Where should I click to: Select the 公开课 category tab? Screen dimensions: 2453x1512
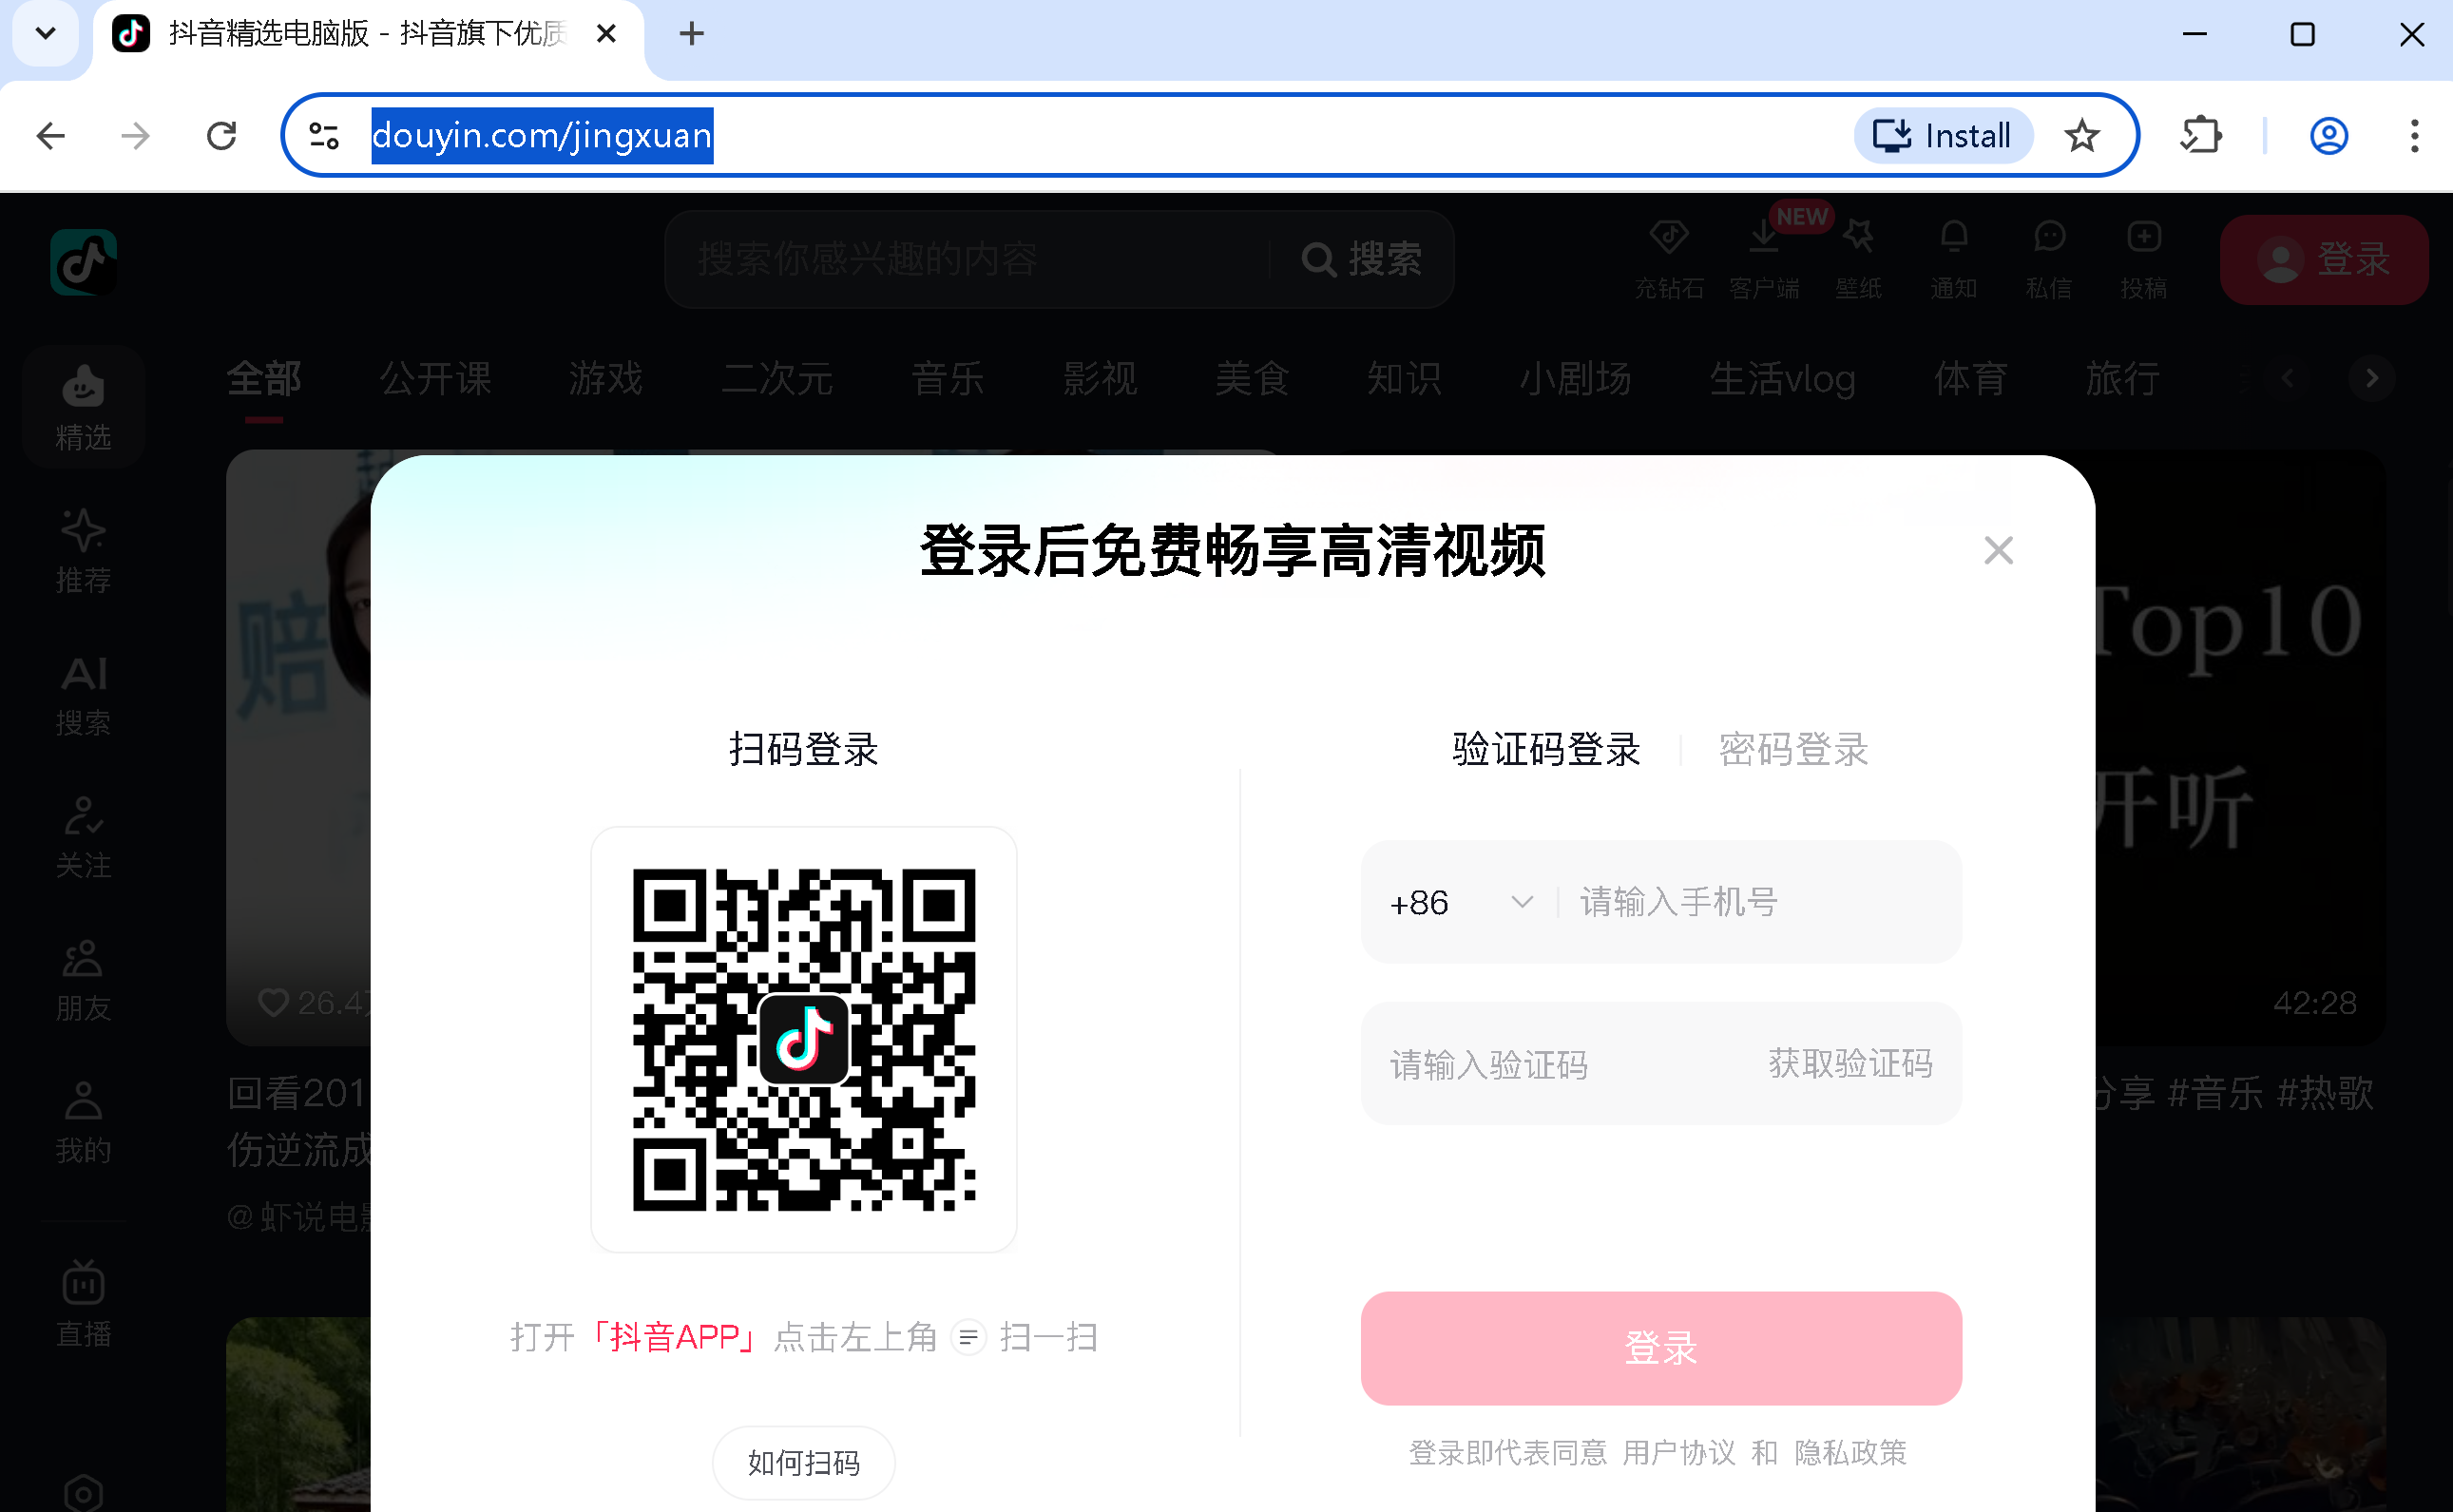tap(435, 379)
